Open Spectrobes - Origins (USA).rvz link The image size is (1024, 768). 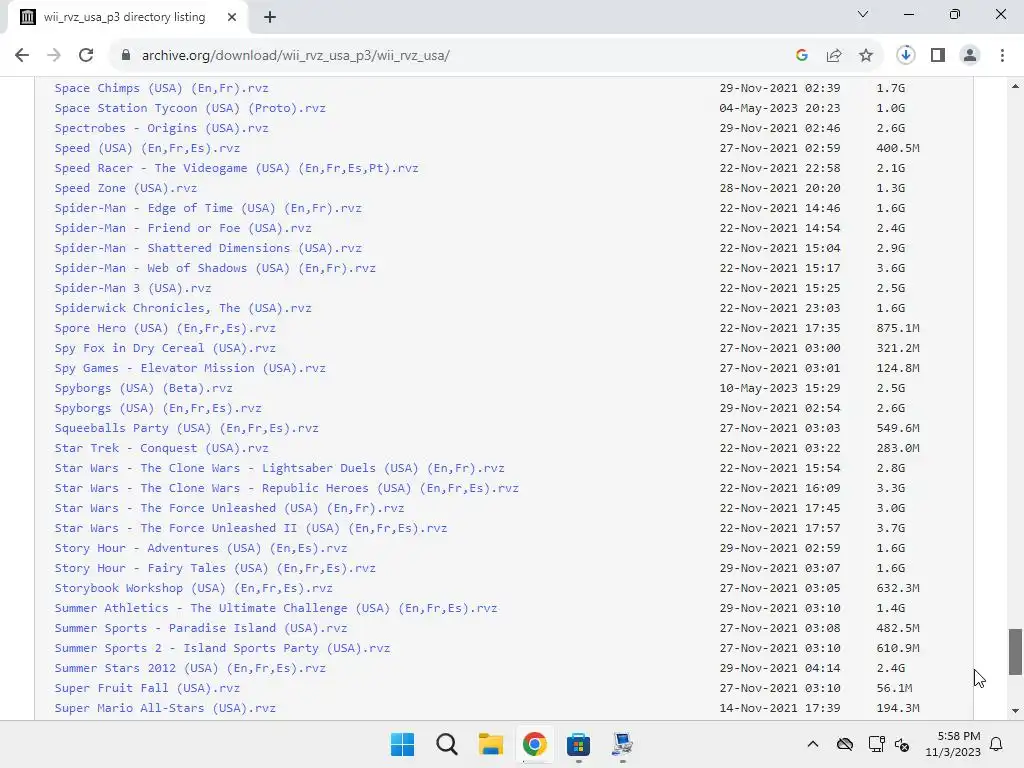pyautogui.click(x=161, y=128)
